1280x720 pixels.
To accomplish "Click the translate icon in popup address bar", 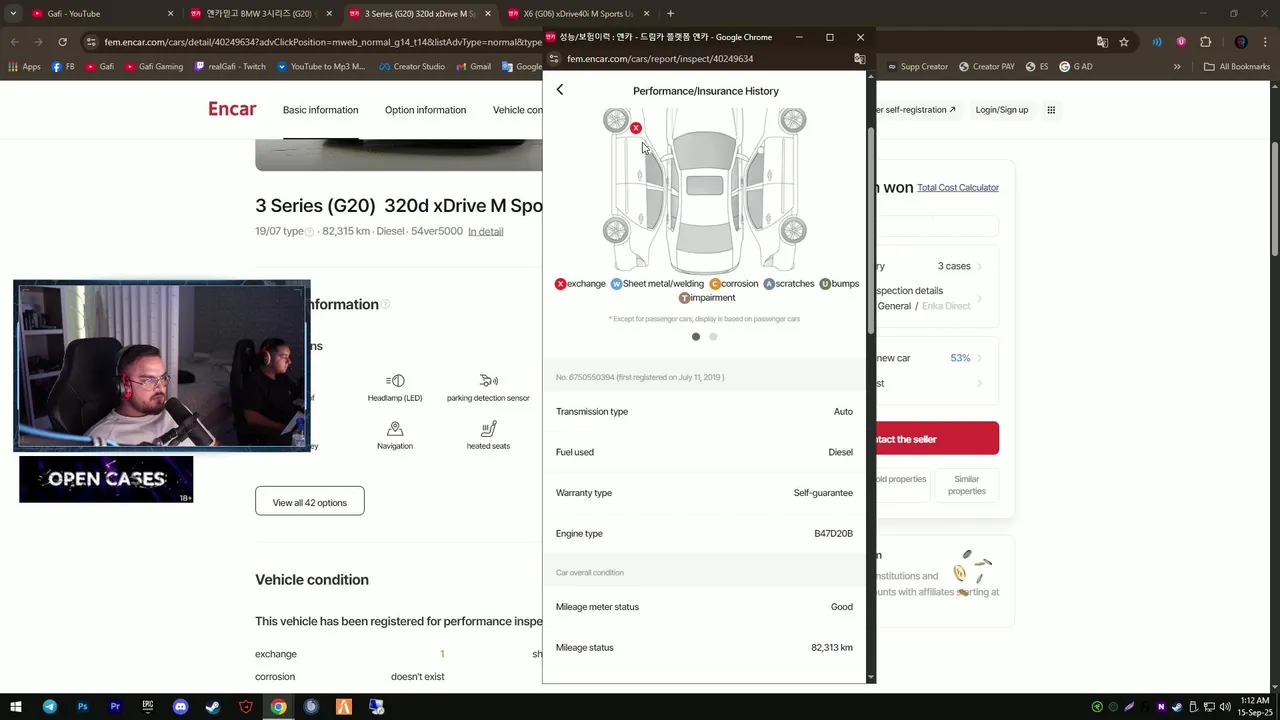I will coord(859,59).
